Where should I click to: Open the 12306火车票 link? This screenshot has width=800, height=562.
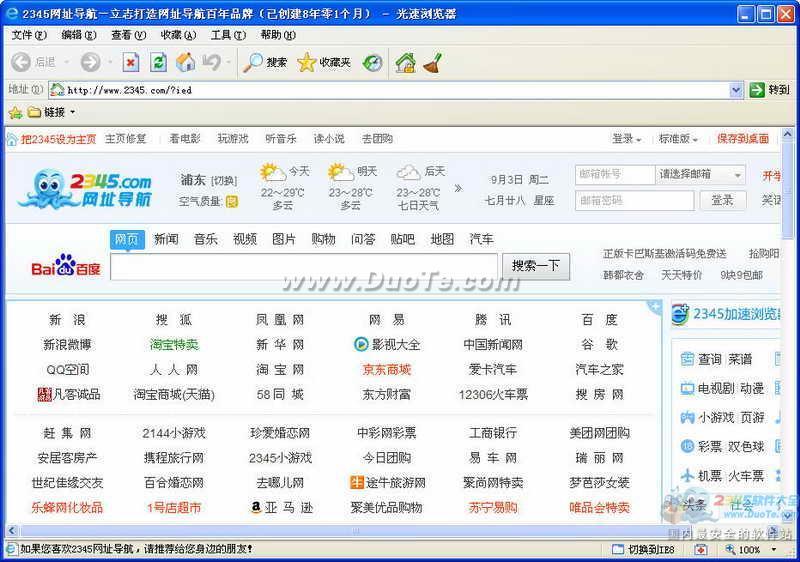(x=493, y=394)
